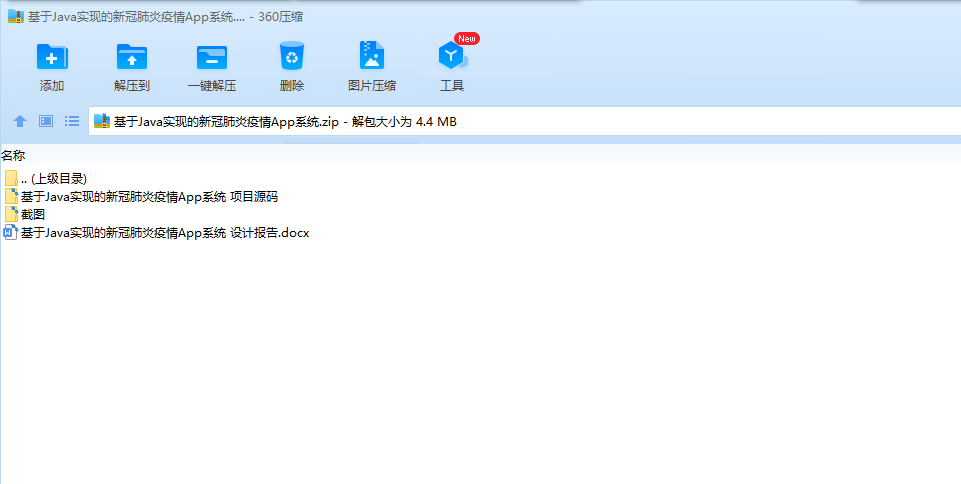Click the 删除 (Delete) trash icon
961x484 pixels.
pyautogui.click(x=292, y=56)
